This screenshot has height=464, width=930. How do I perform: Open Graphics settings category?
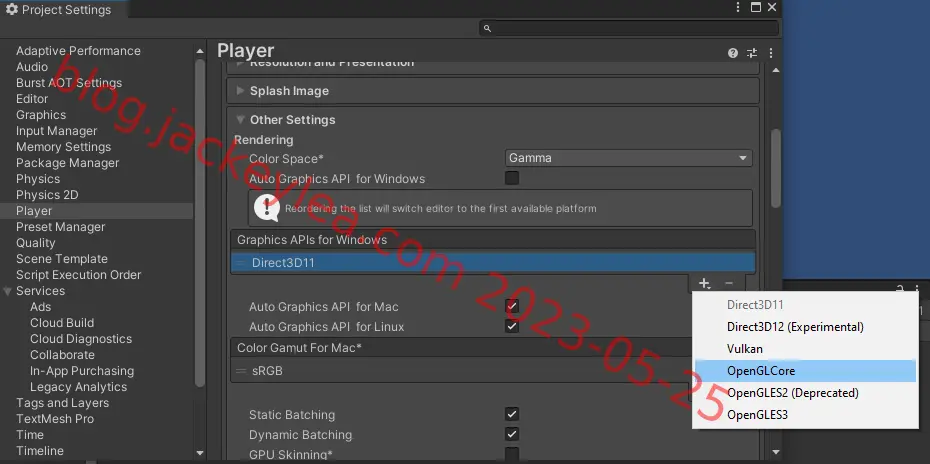point(41,115)
